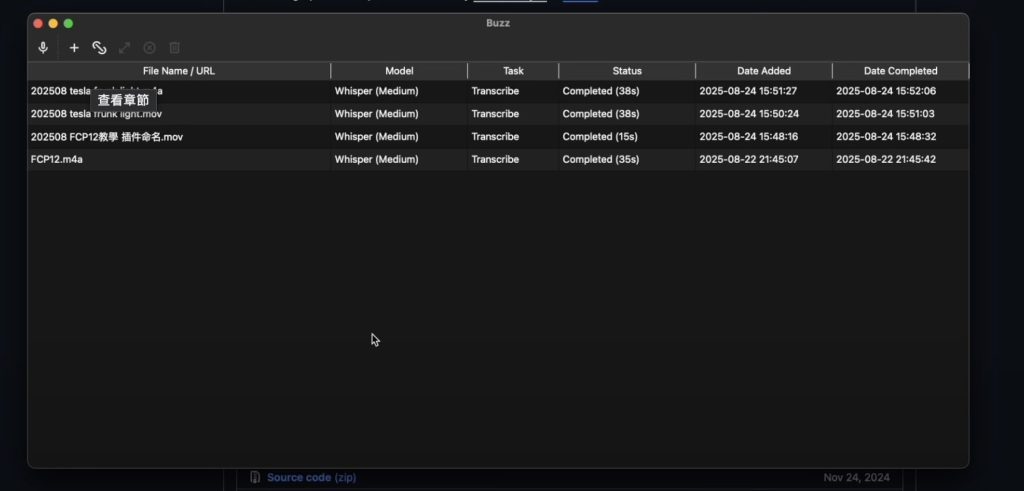The width and height of the screenshot is (1024, 491).
Task: Open the source code zip file icon
Action: tap(255, 477)
